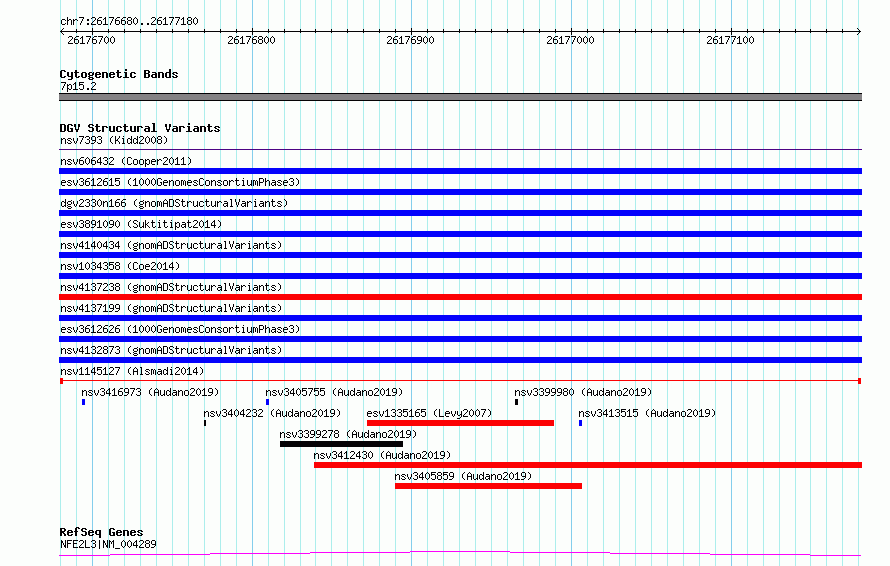This screenshot has height=566, width=890.
Task: Click the small blue nsv3405755 marker
Action: click(x=267, y=402)
